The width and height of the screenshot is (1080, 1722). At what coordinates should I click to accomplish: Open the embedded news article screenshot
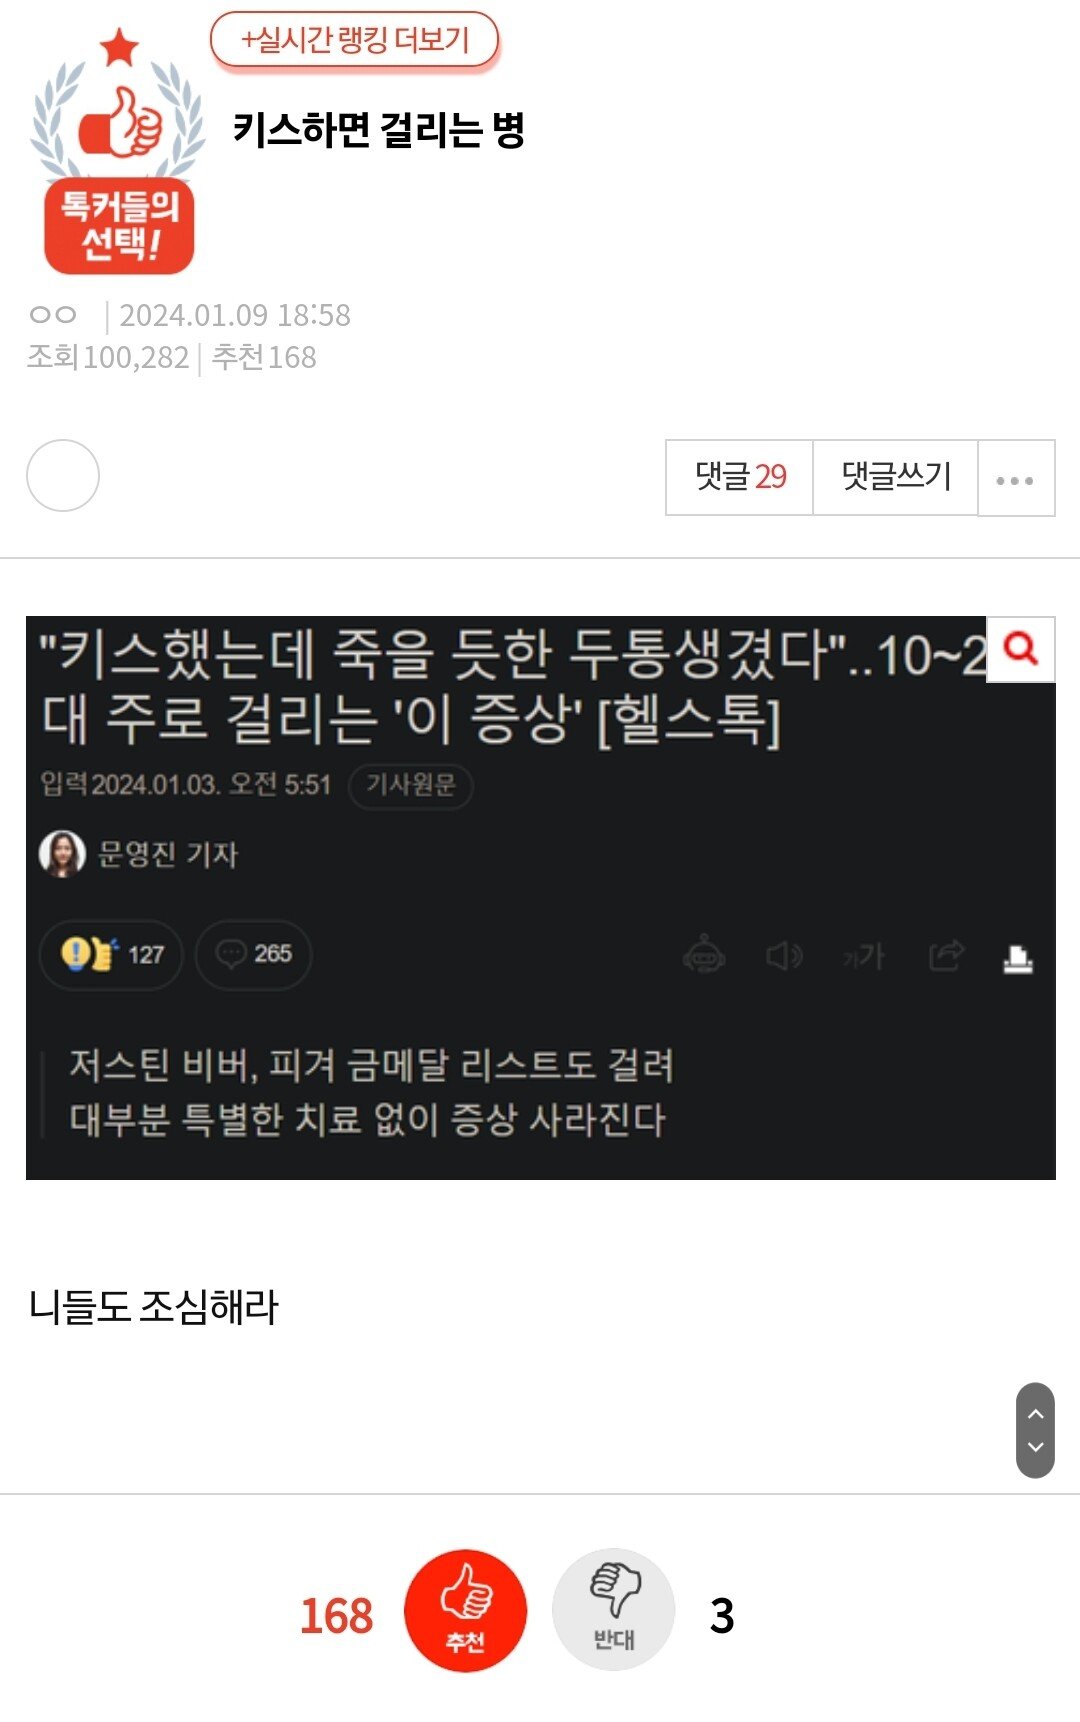540,898
